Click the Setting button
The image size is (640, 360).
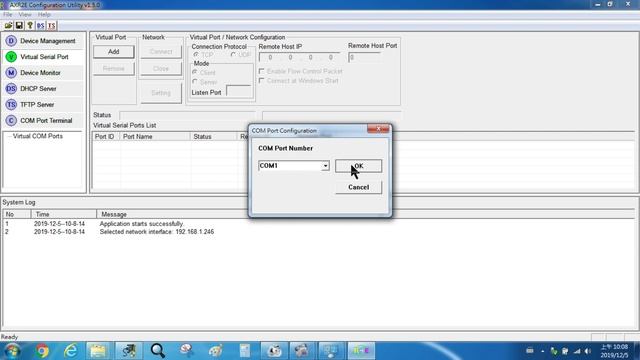161,93
